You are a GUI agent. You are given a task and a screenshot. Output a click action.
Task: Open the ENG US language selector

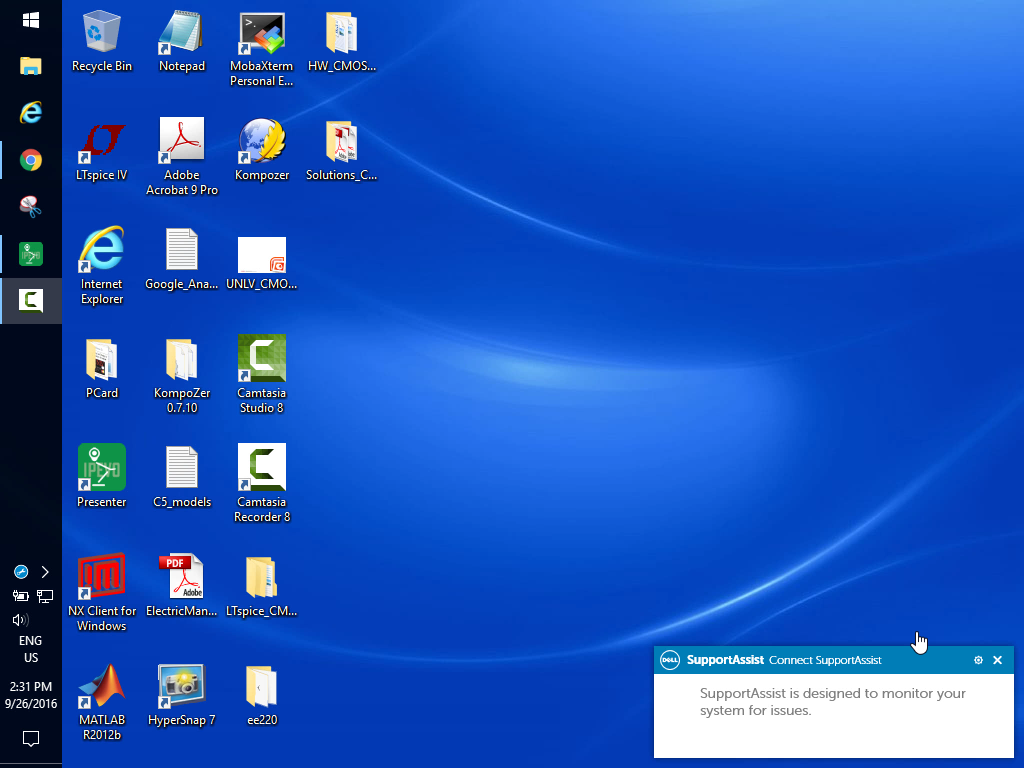[31, 650]
